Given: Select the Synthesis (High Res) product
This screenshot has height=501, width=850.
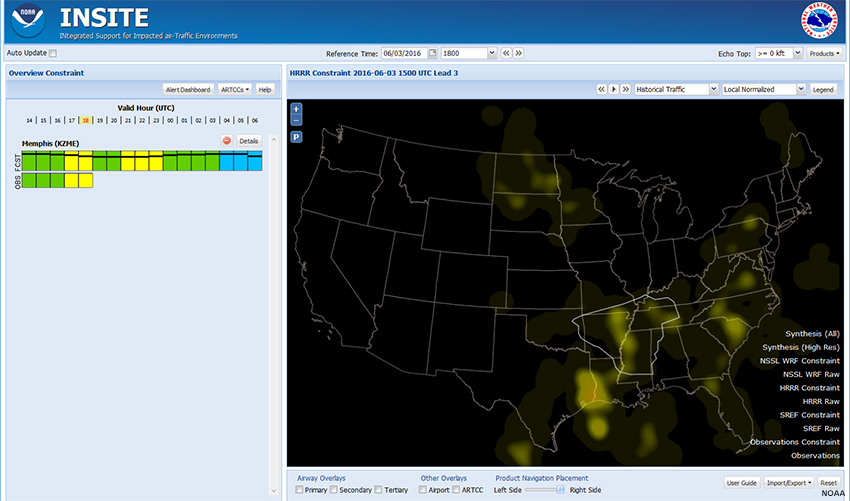Looking at the screenshot, I should [x=801, y=348].
